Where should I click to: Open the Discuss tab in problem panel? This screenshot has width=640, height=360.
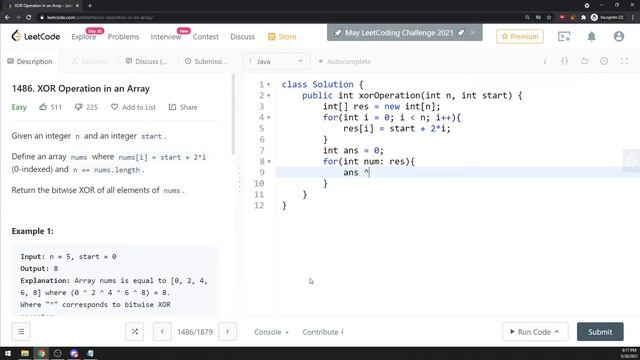pos(146,61)
